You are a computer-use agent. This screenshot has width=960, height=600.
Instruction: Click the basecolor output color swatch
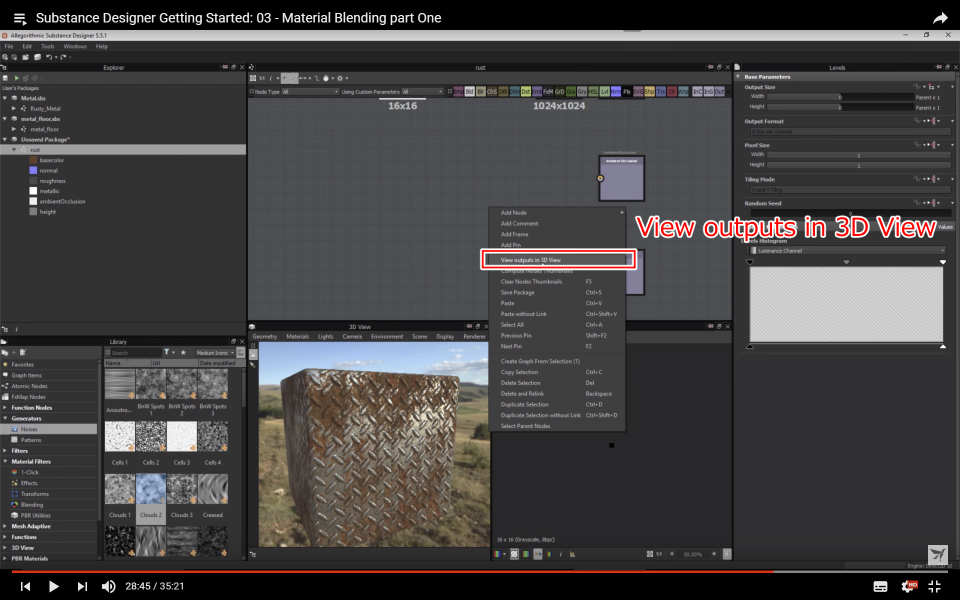33,160
